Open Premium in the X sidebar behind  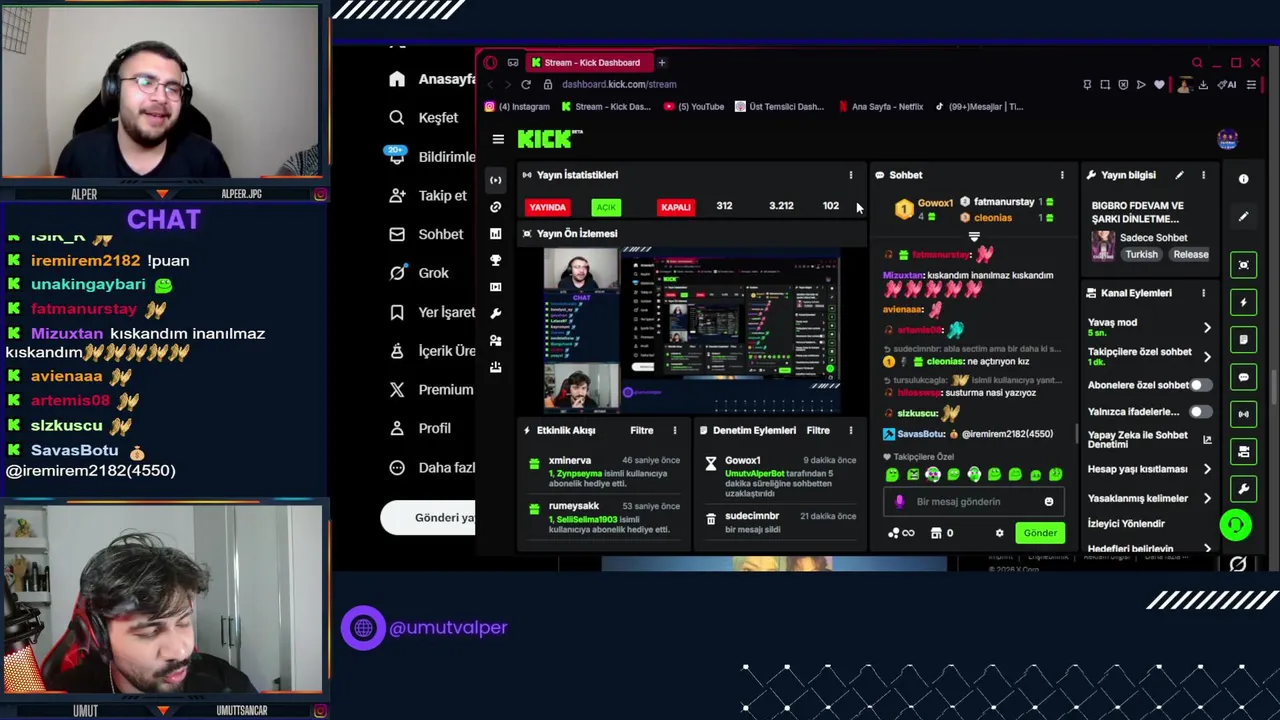(432, 390)
